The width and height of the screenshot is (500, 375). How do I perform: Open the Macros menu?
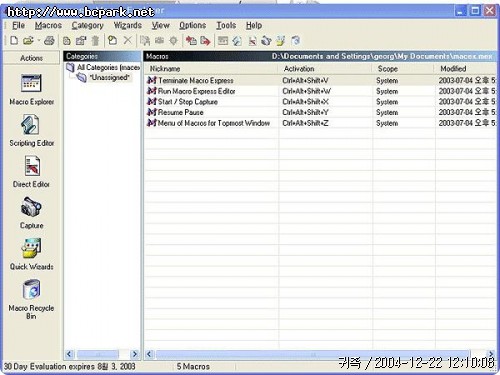(48, 25)
